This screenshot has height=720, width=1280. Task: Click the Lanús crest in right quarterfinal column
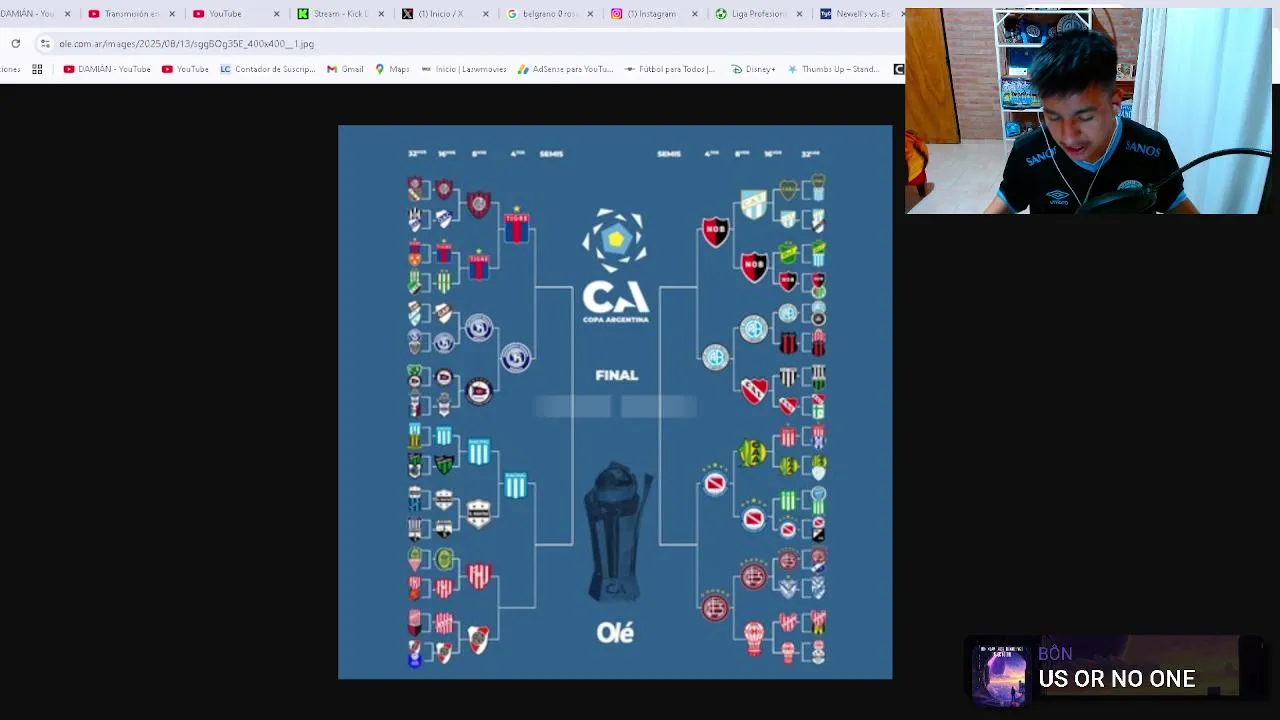pos(714,605)
